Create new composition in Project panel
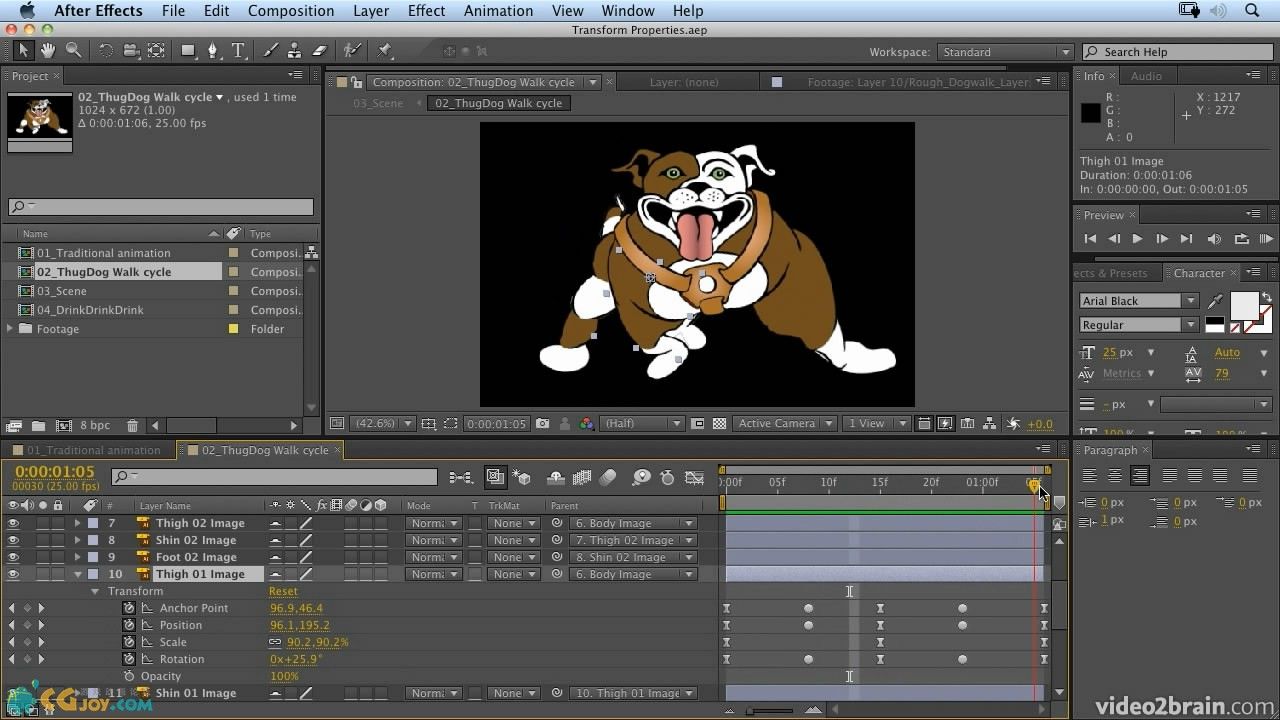 point(64,425)
